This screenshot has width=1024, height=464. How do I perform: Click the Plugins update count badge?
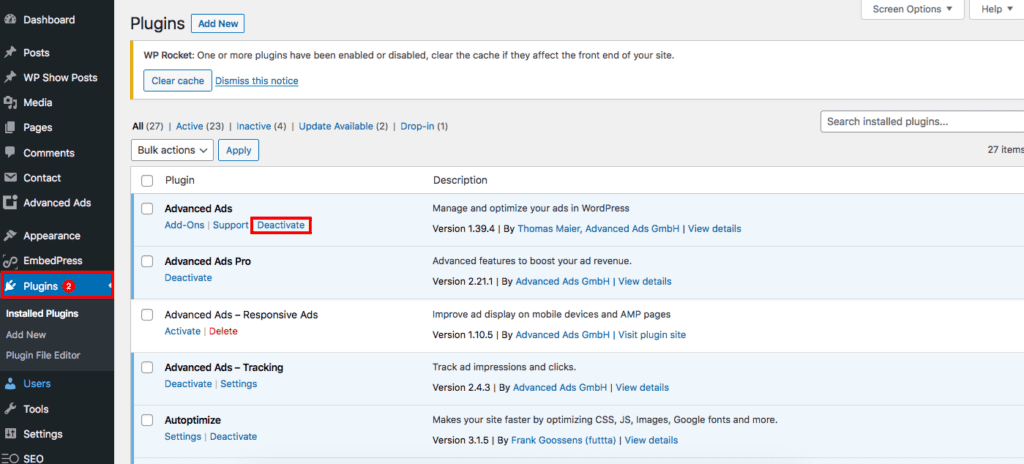68,286
